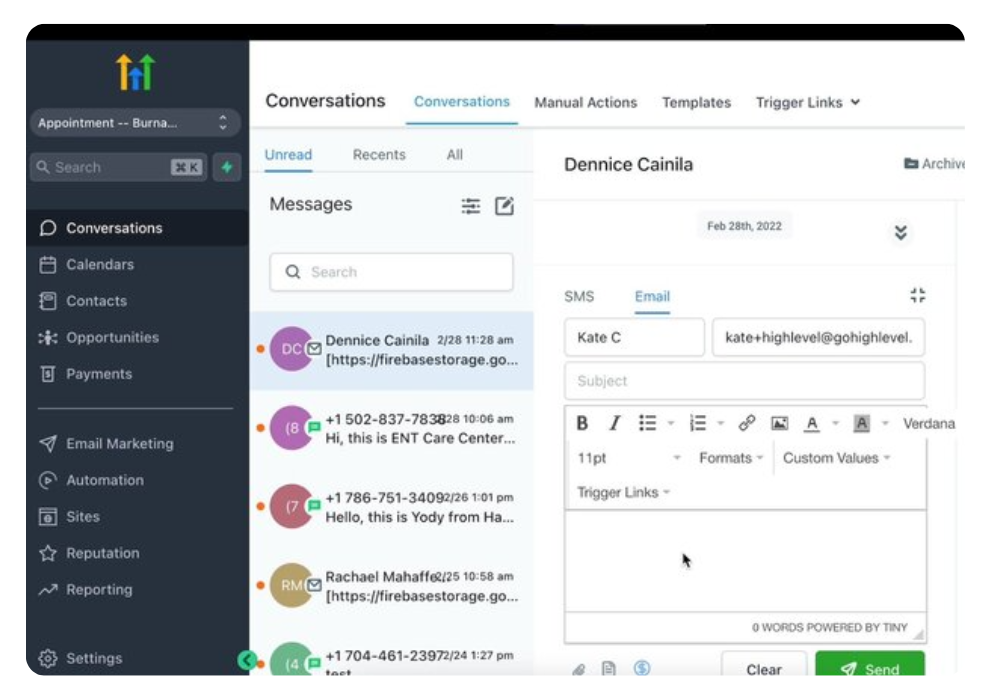The image size is (1000, 700).
Task: Select the SMS tab
Action: (579, 296)
